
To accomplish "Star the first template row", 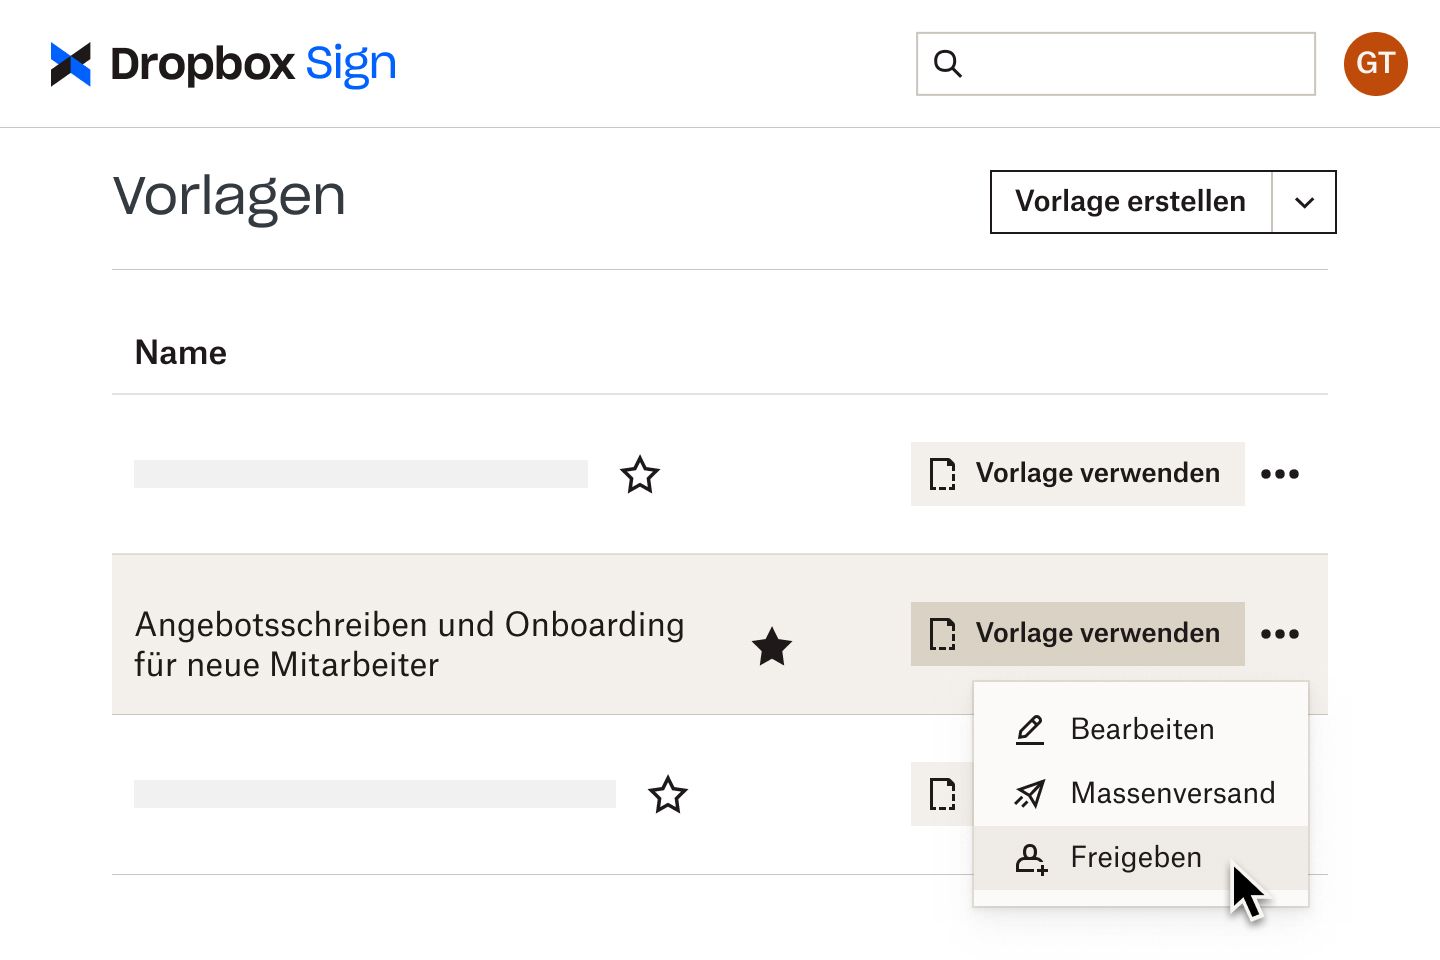I will pos(640,474).
